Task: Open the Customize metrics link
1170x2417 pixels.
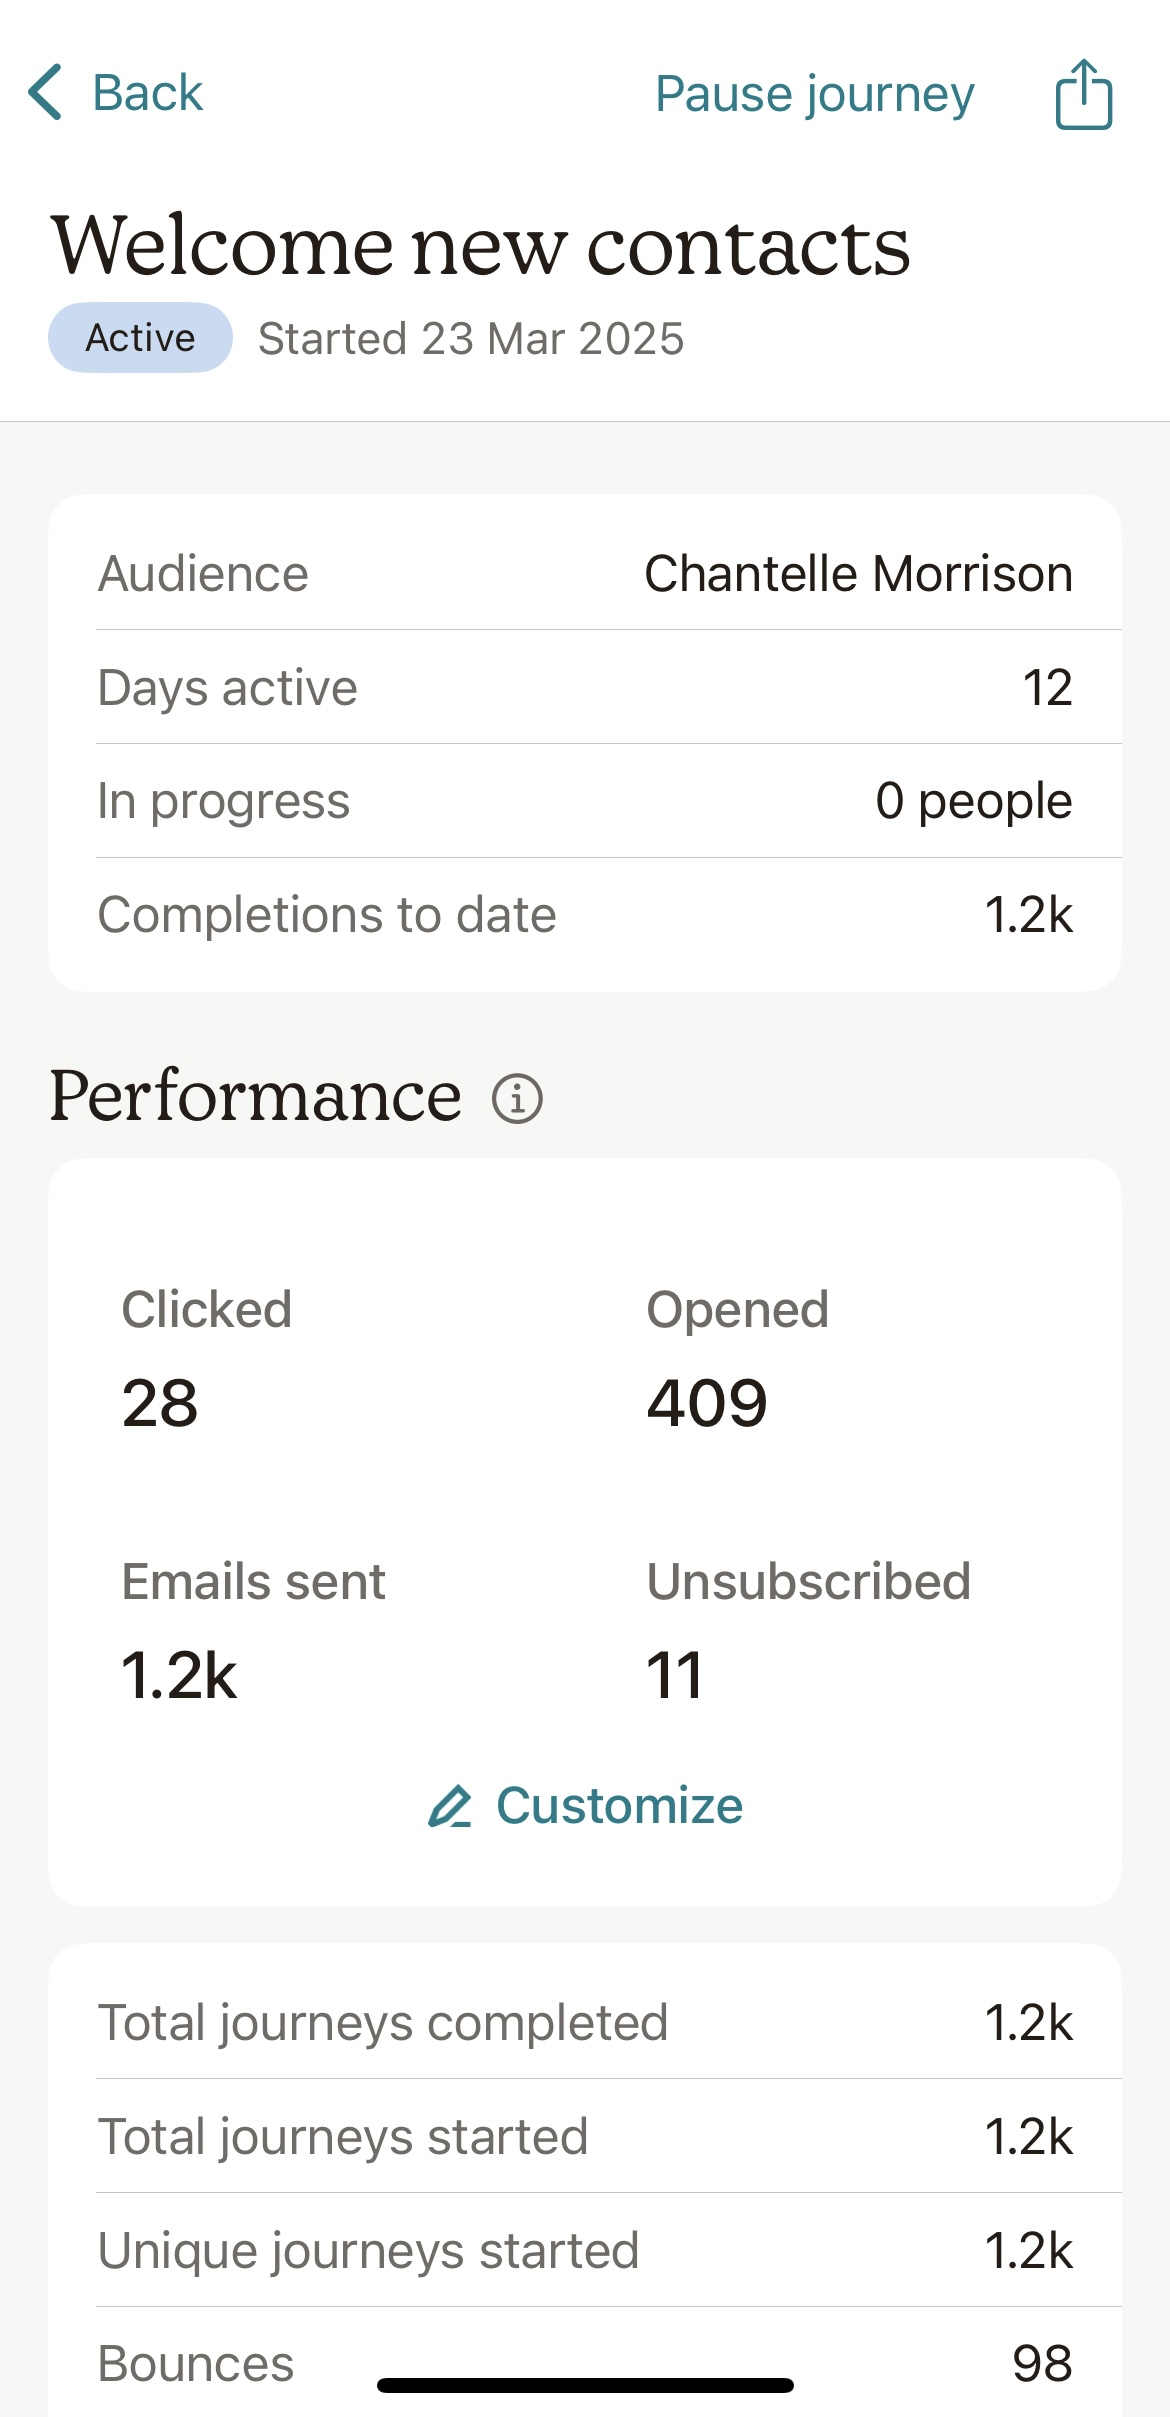Action: pyautogui.click(x=619, y=1806)
